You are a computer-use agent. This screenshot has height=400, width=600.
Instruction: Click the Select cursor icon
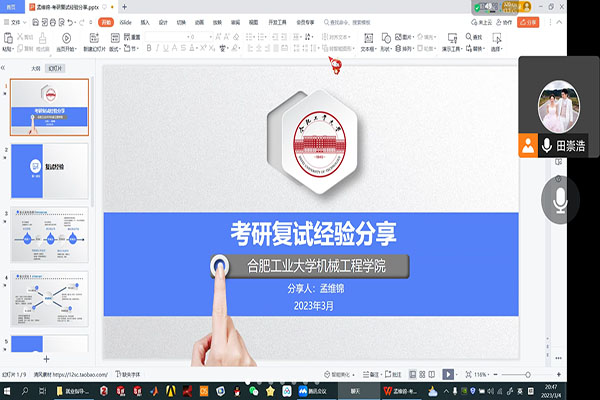coord(496,38)
